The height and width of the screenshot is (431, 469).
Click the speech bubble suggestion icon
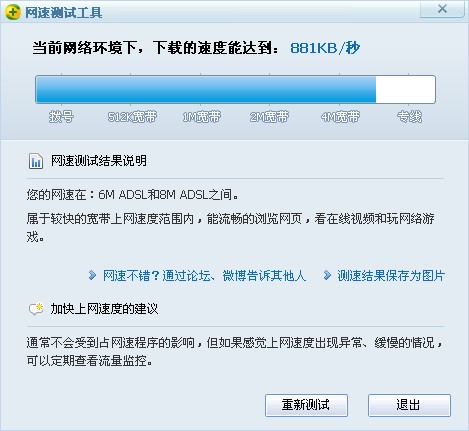36,309
